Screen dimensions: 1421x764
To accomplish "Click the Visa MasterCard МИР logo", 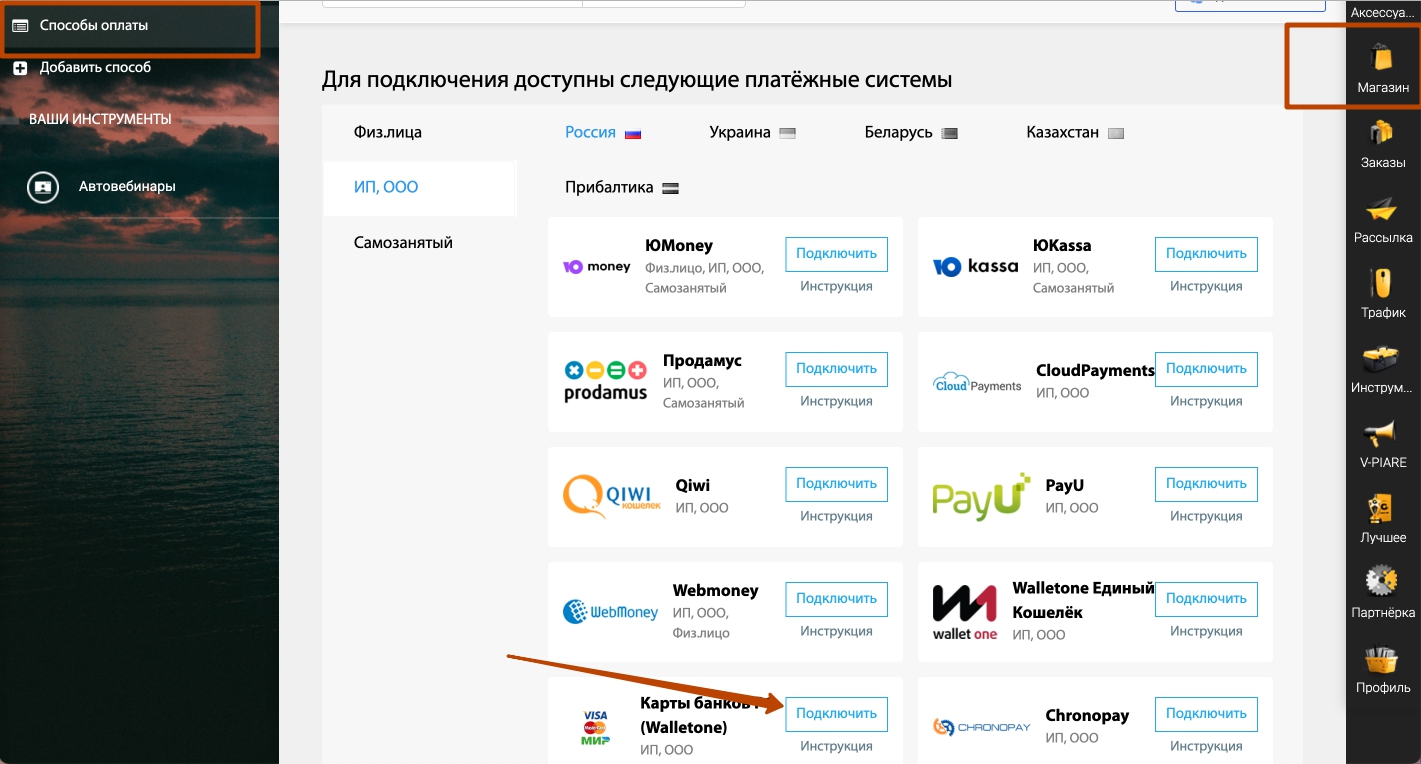I will (595, 727).
